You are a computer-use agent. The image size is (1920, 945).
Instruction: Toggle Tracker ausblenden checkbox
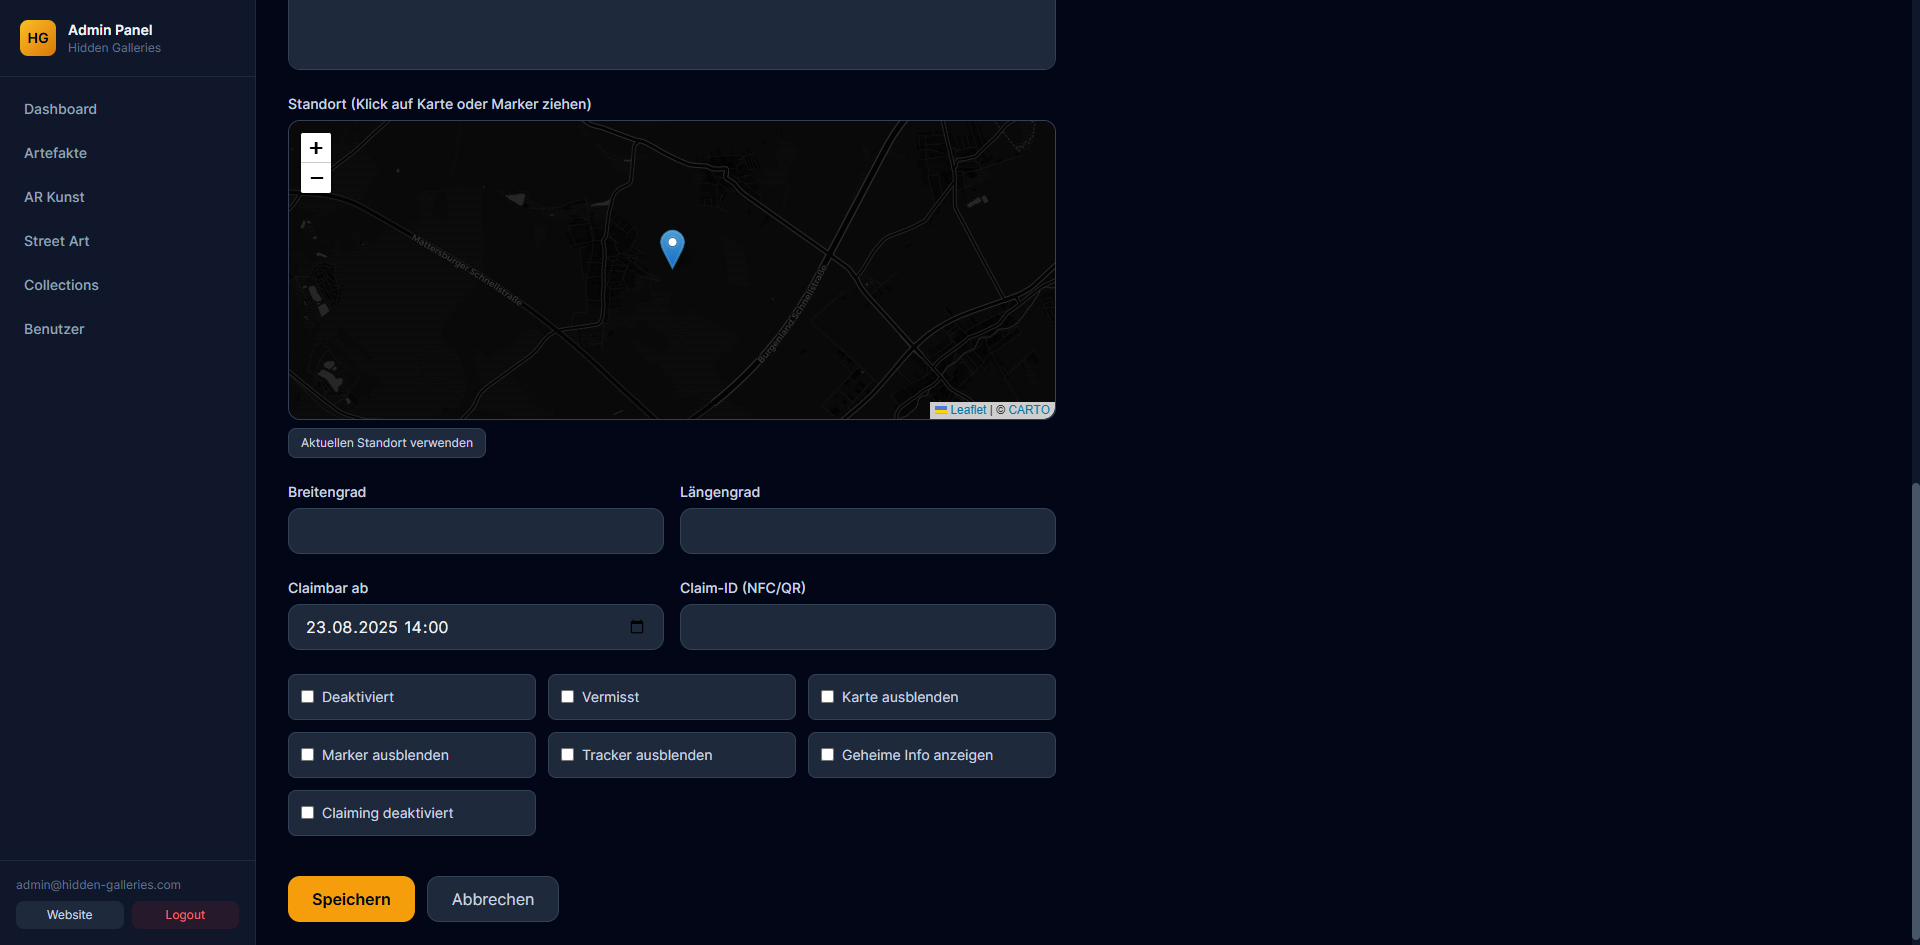[568, 755]
